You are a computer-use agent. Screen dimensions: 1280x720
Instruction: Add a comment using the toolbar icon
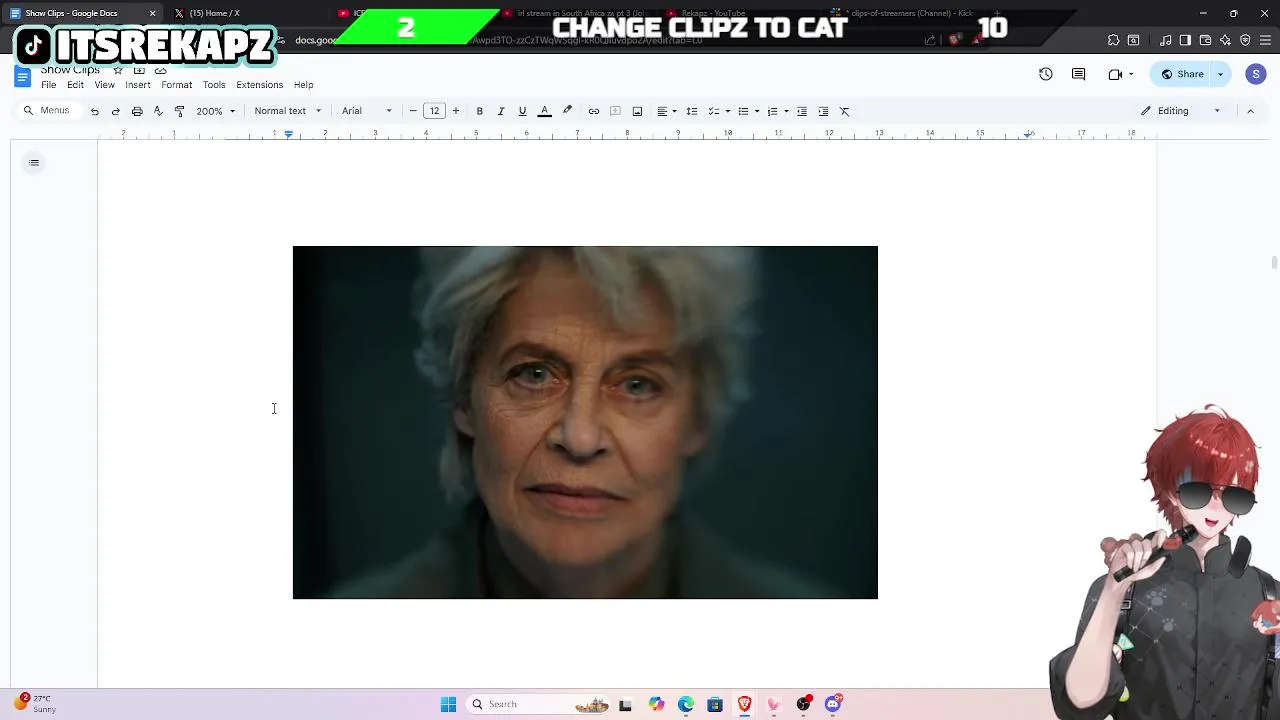coord(616,111)
